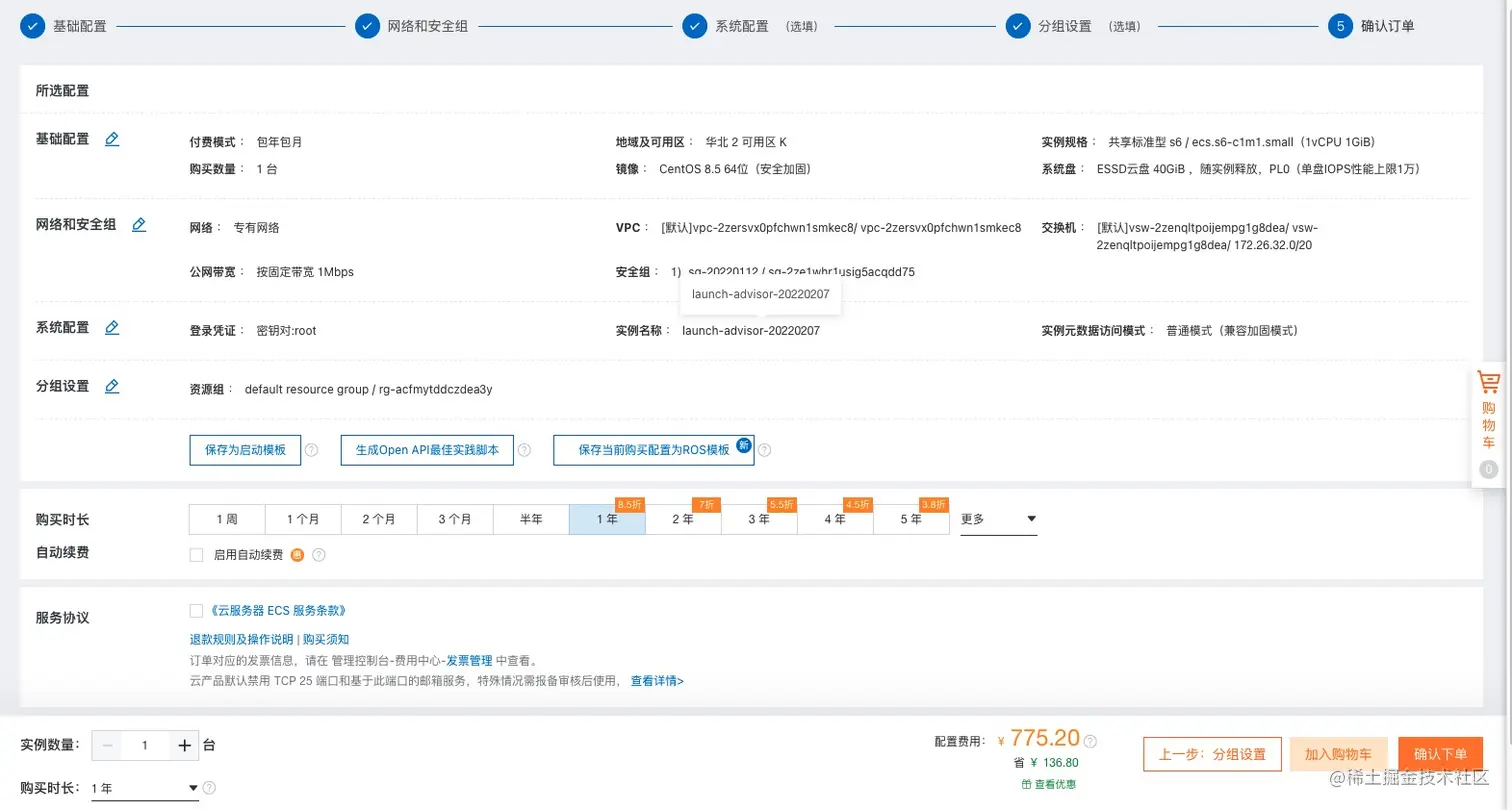This screenshot has height=810, width=1512.
Task: Open the 购买须知 link
Action: coord(326,639)
